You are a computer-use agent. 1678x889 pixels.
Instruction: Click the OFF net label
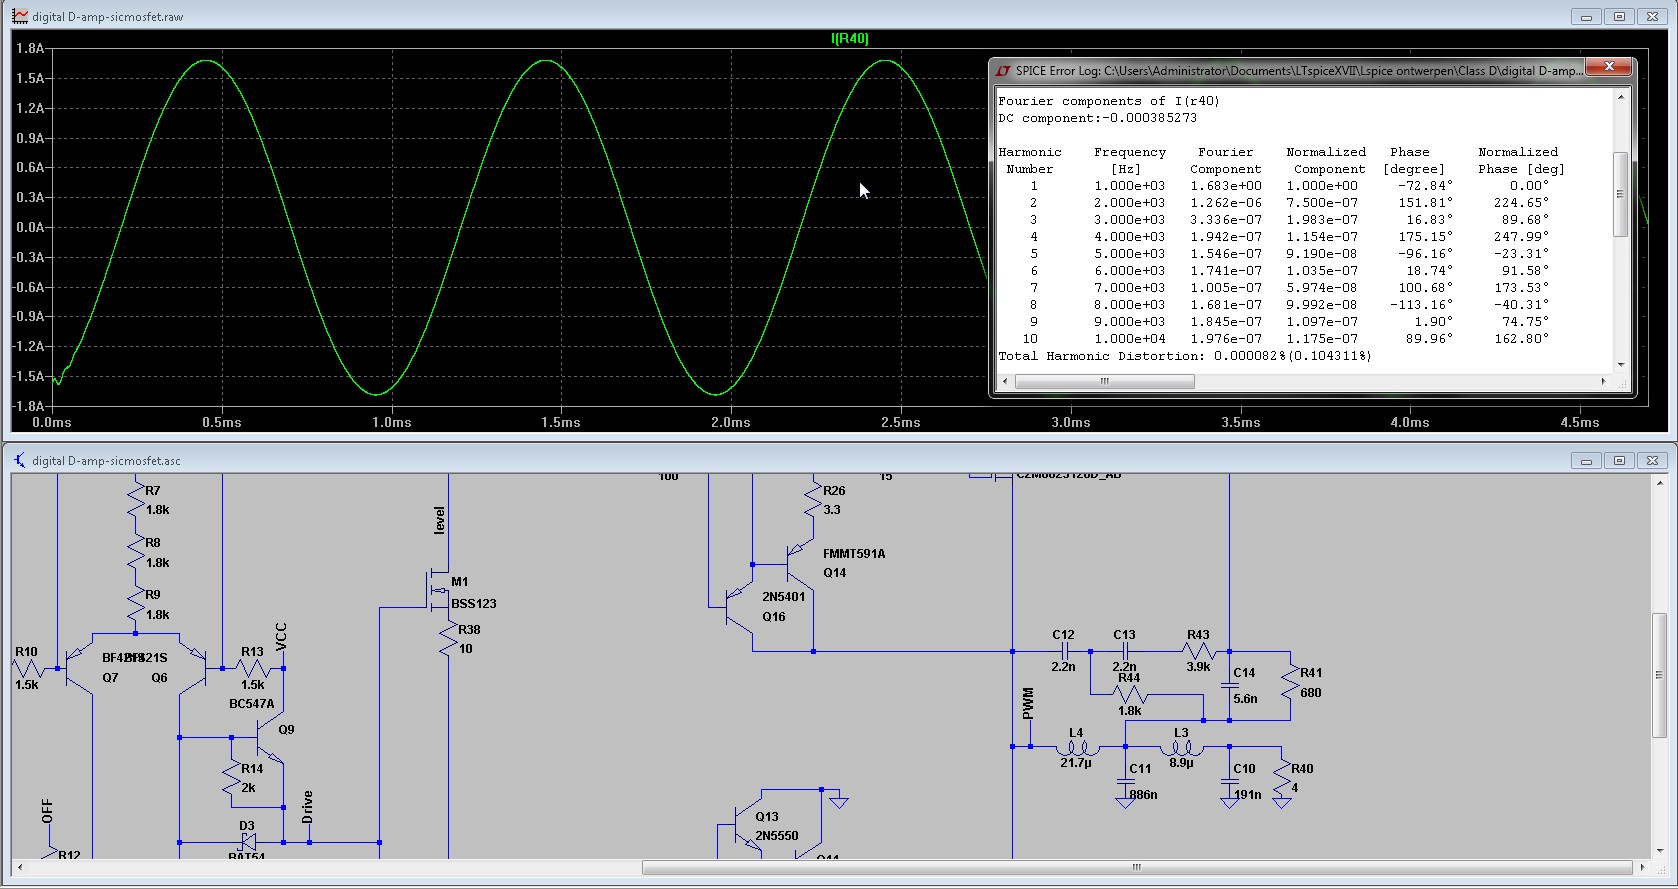47,811
